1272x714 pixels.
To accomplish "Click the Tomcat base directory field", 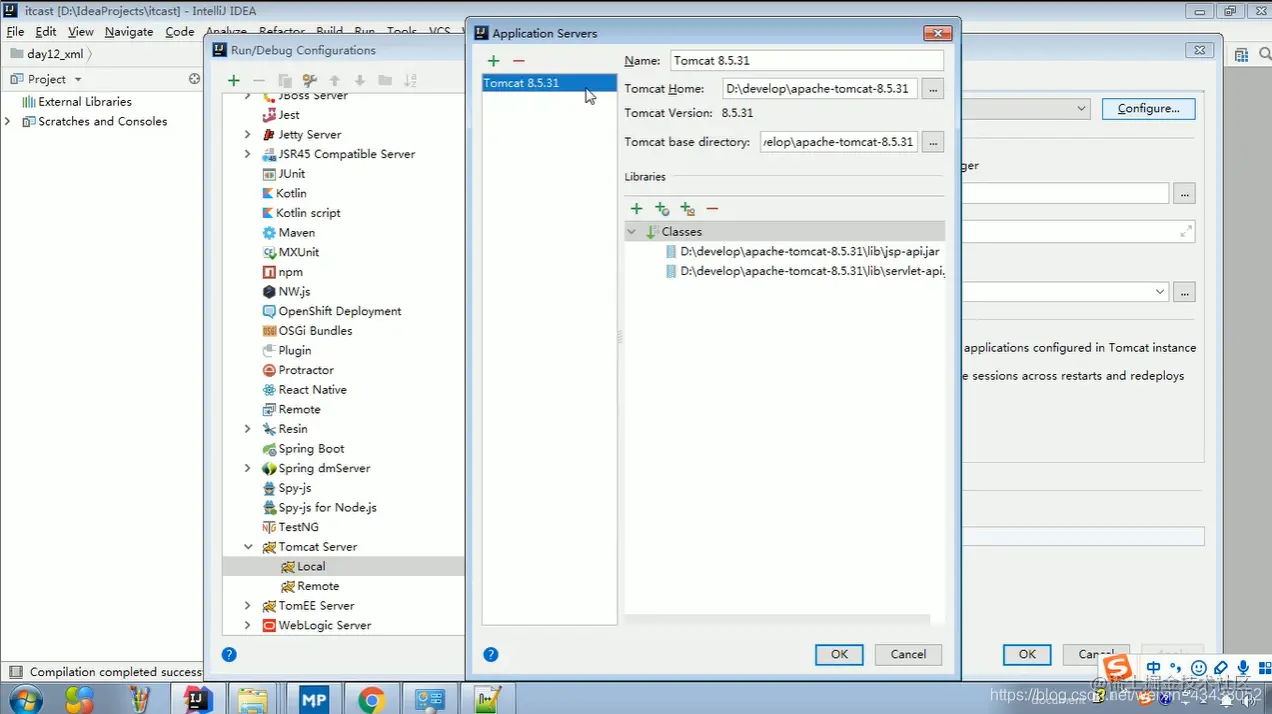I will coord(838,142).
